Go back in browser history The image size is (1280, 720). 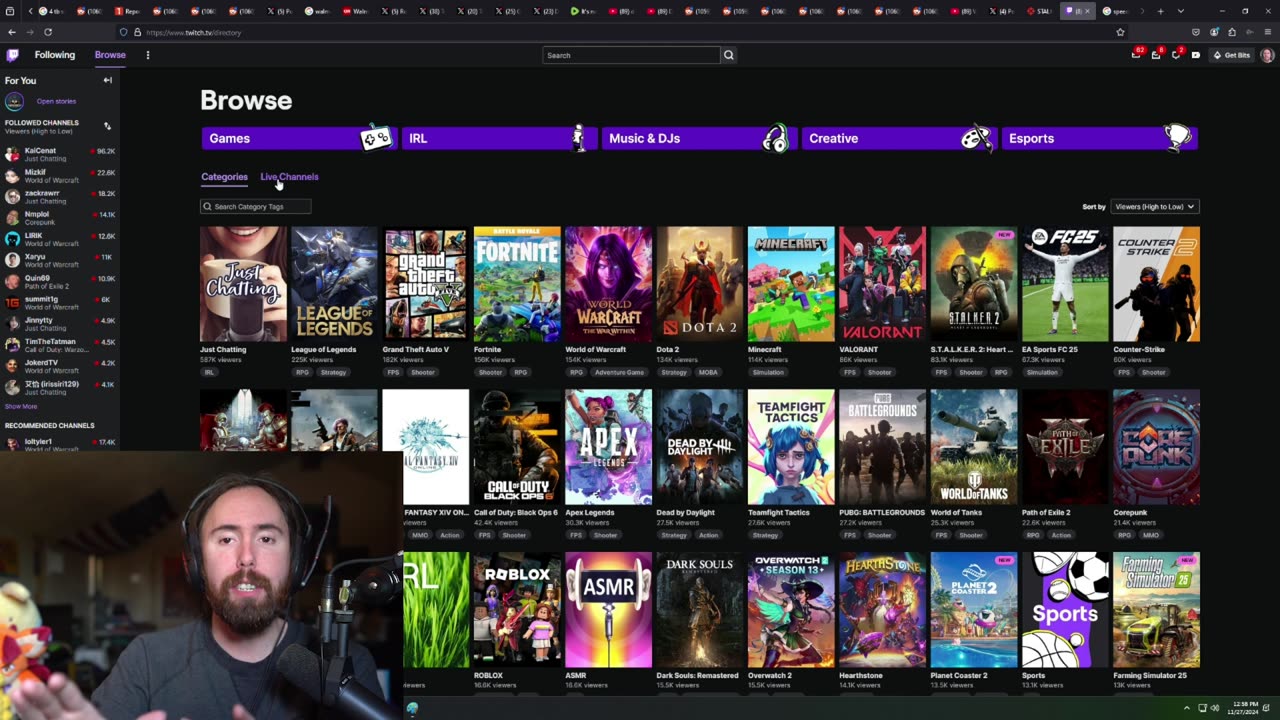tap(11, 32)
